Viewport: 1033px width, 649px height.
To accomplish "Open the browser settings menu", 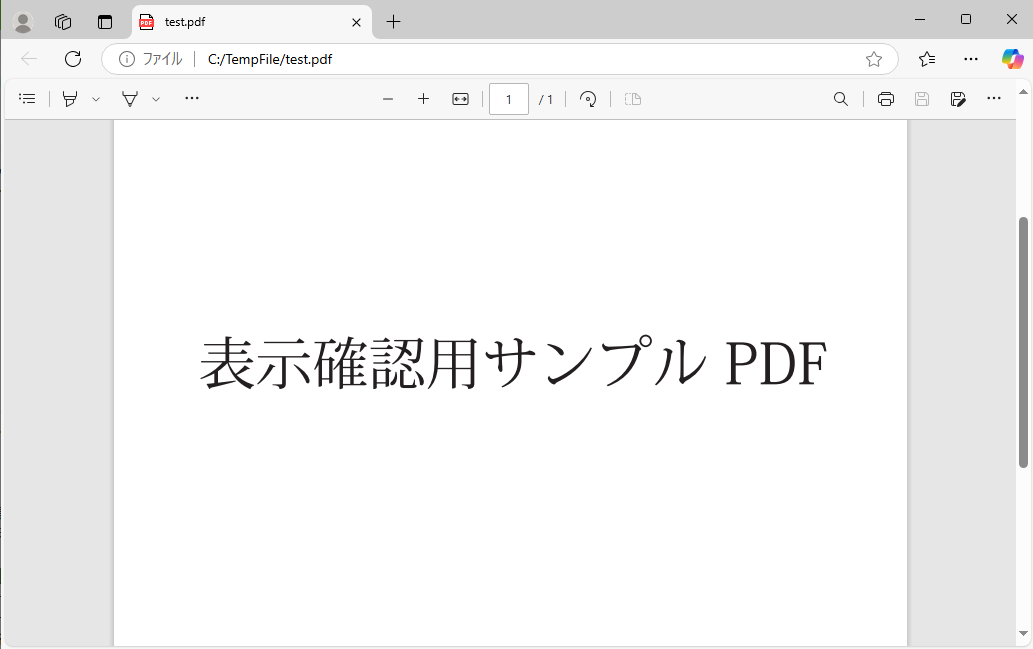I will [971, 59].
